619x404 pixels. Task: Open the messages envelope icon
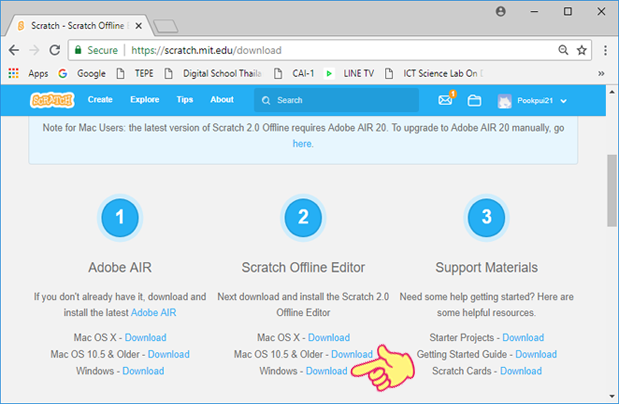(x=446, y=100)
